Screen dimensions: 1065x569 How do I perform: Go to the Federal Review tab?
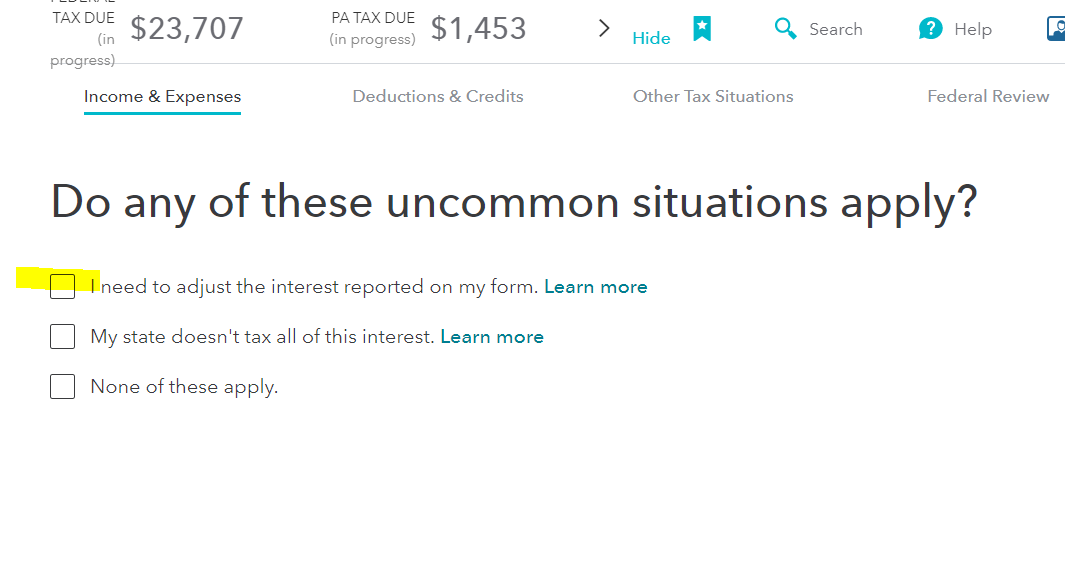click(x=988, y=96)
